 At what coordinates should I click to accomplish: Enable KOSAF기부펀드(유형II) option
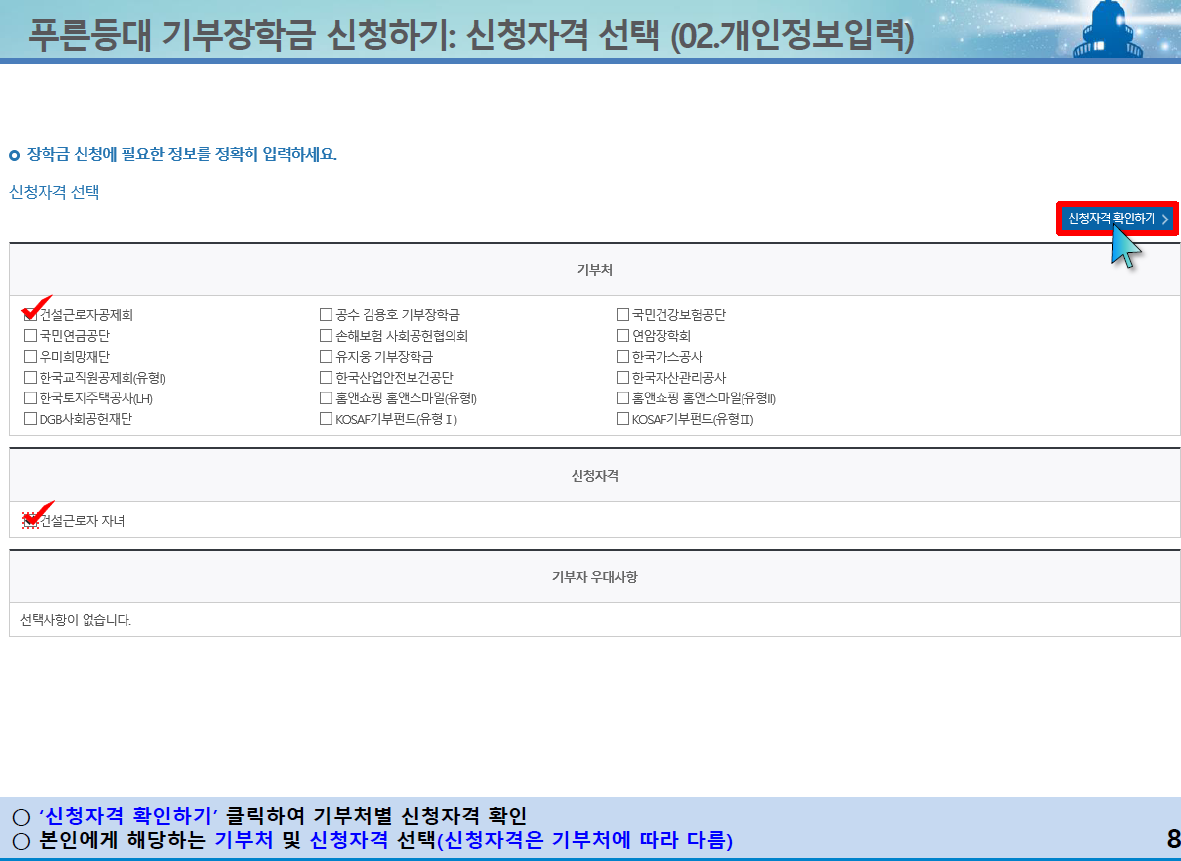pyautogui.click(x=621, y=419)
